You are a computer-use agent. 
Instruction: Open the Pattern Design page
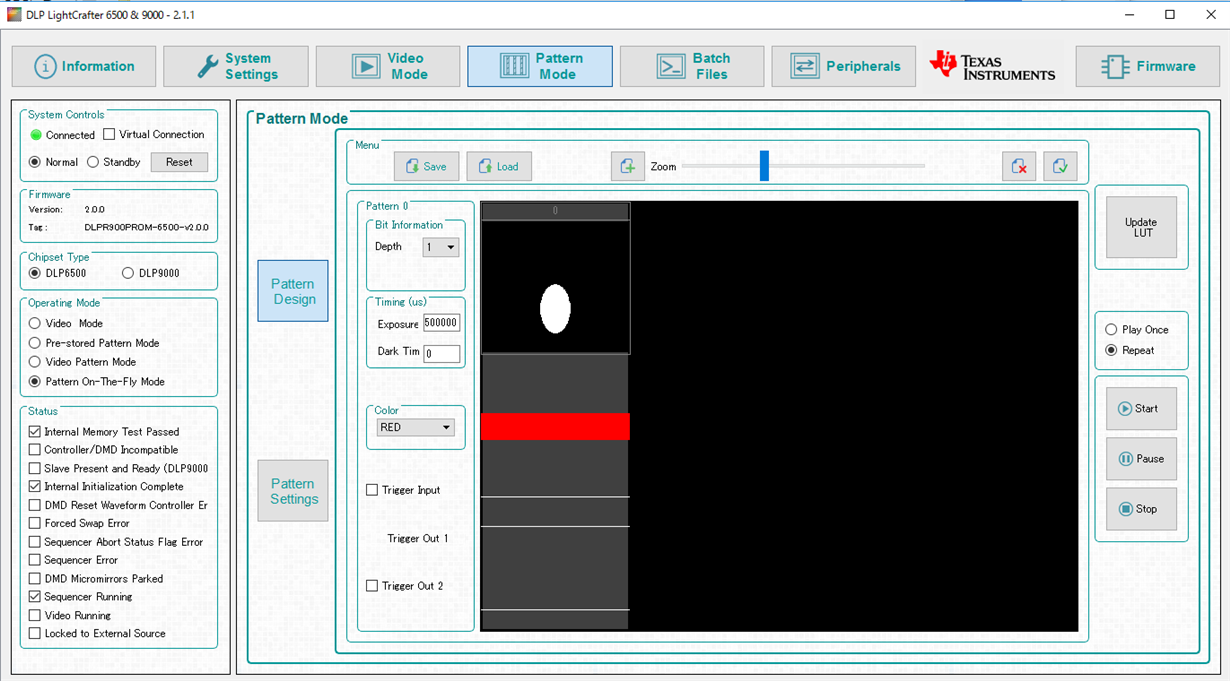tap(293, 291)
